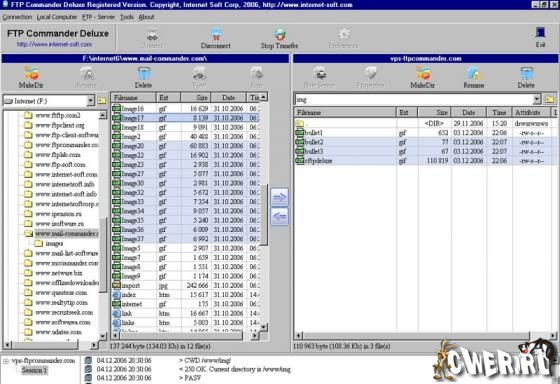The height and width of the screenshot is (384, 560).
Task: Click the Disconnect toolbar icon
Action: pyautogui.click(x=216, y=35)
